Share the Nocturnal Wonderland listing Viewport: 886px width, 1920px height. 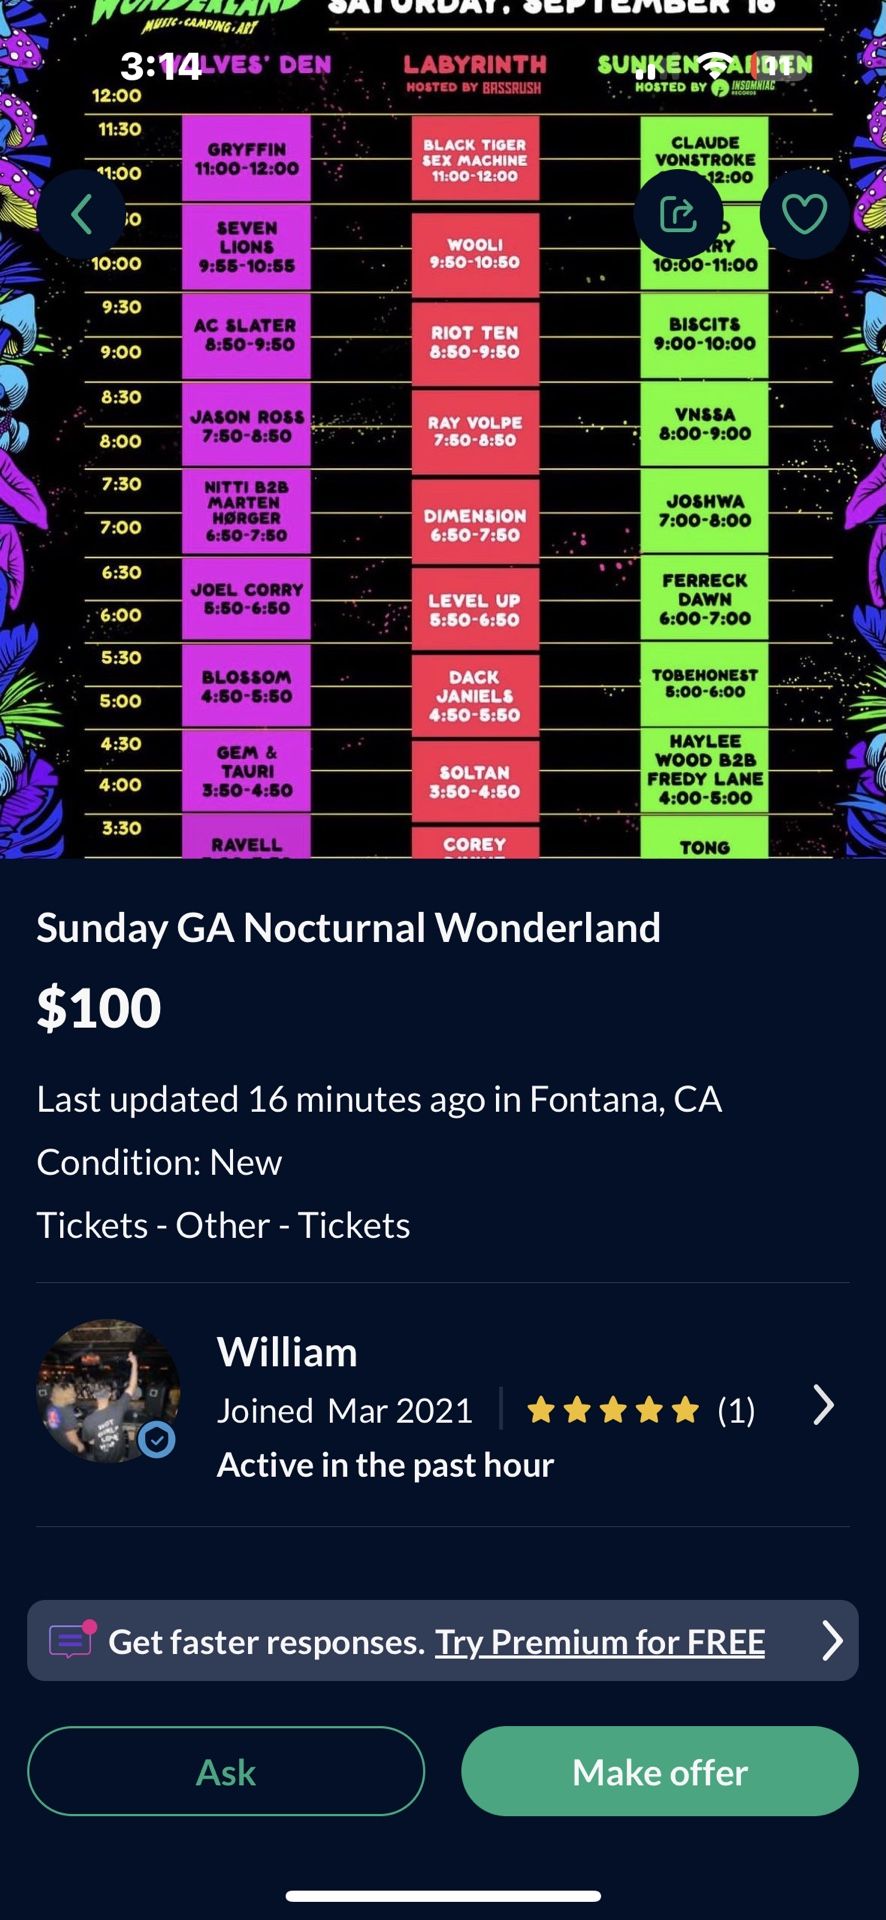coord(679,213)
